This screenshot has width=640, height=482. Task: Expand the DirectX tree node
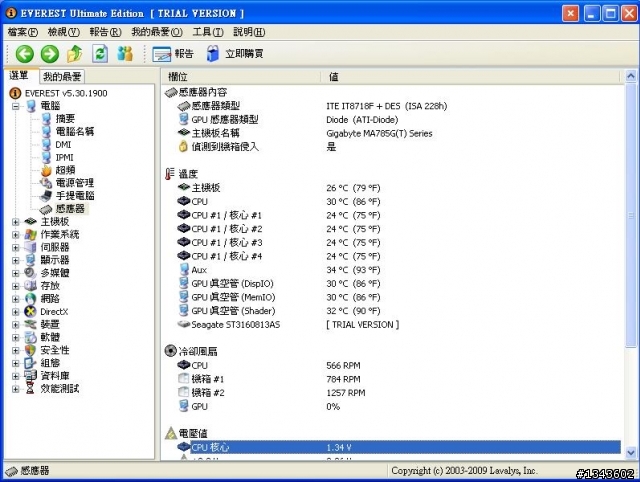pyautogui.click(x=16, y=312)
